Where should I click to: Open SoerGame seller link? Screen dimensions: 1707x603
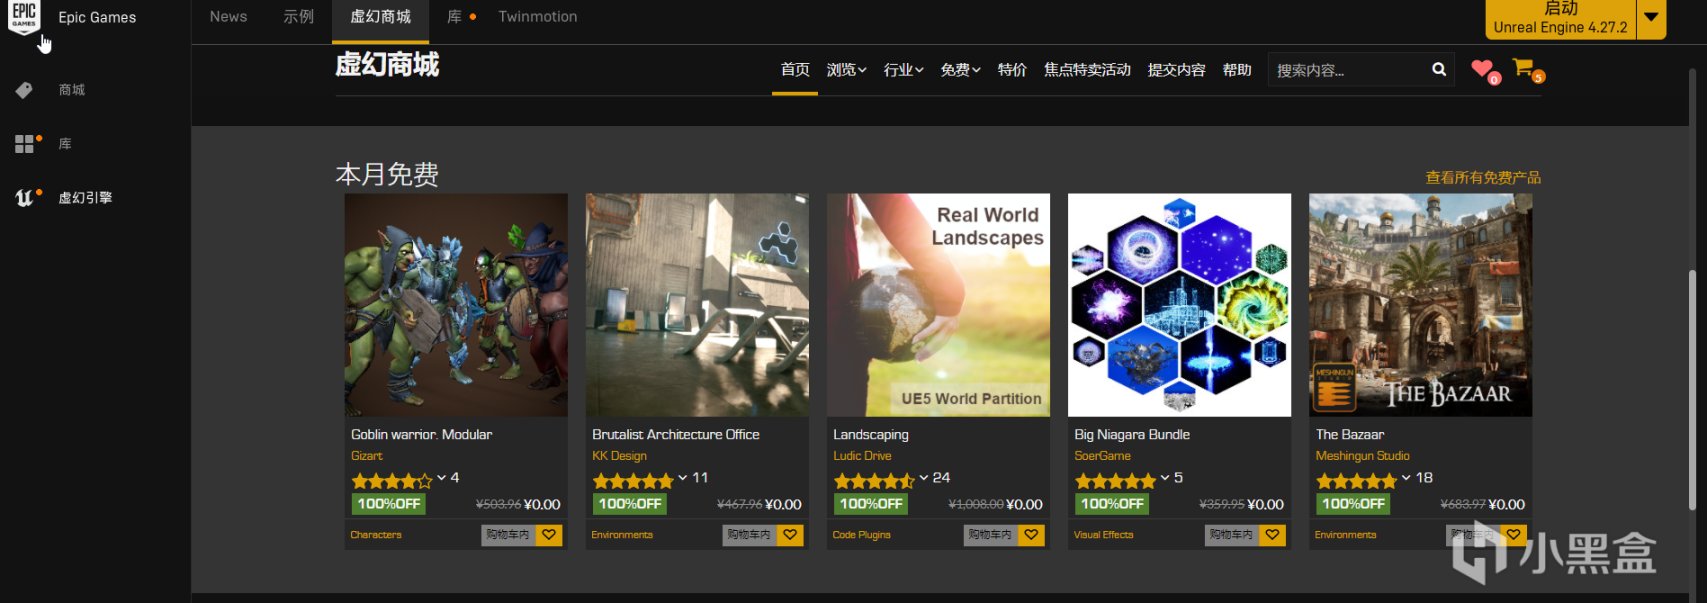point(1102,456)
